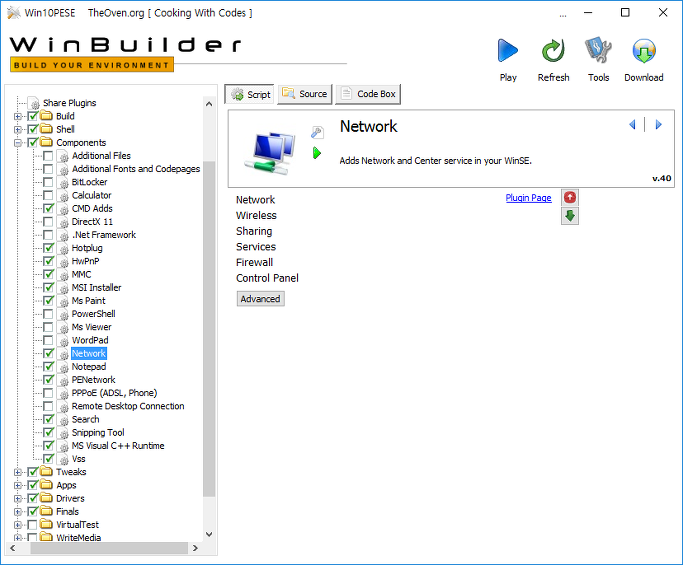Click the key edit icon beside Network logo
Image resolution: width=683 pixels, height=565 pixels.
[x=317, y=132]
